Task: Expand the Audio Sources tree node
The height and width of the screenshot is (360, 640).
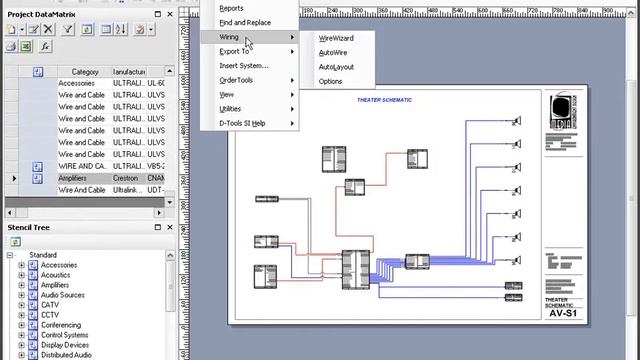Action: click(21, 295)
